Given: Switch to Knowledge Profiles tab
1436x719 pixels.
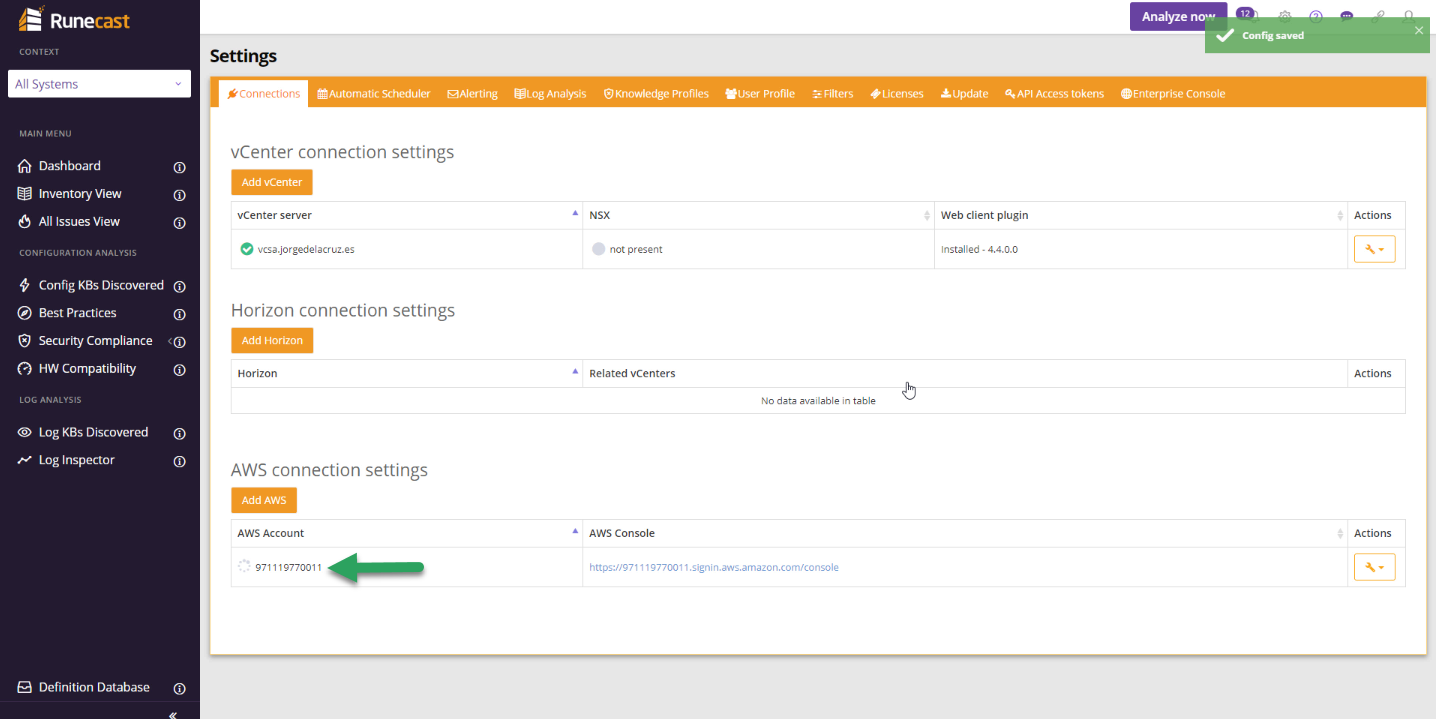Looking at the screenshot, I should 656,94.
